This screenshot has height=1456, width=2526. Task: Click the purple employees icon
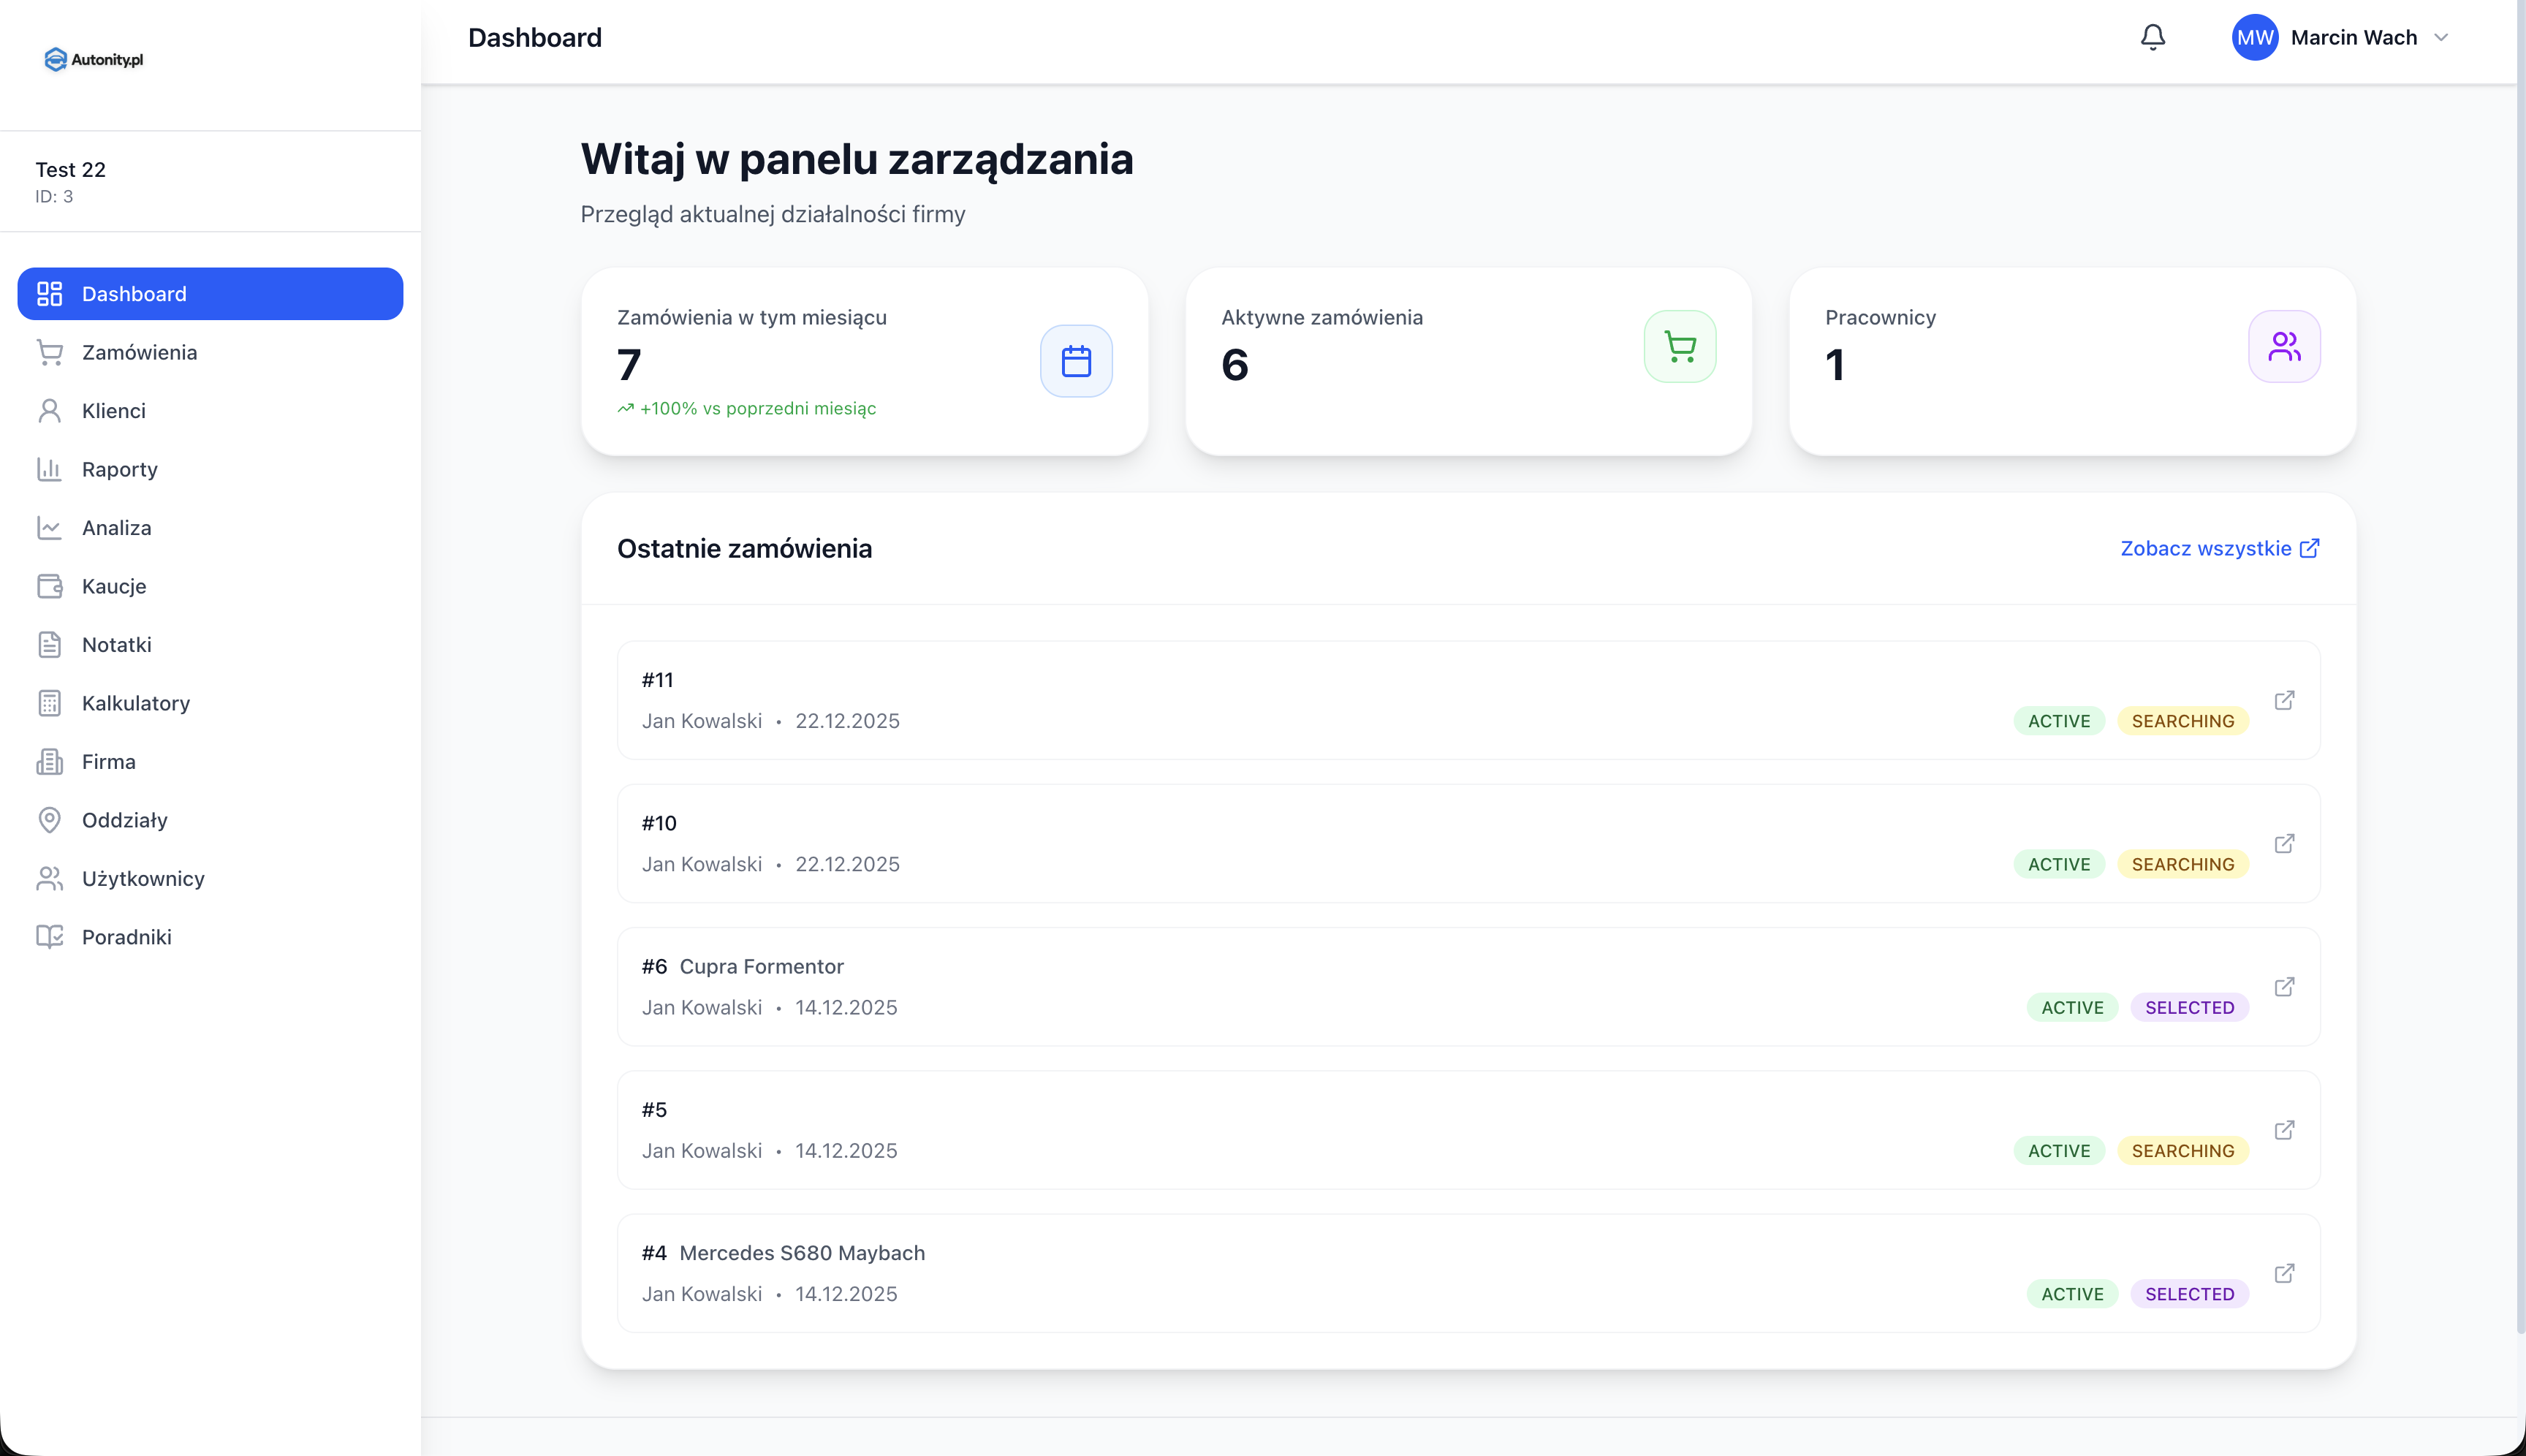tap(2284, 347)
